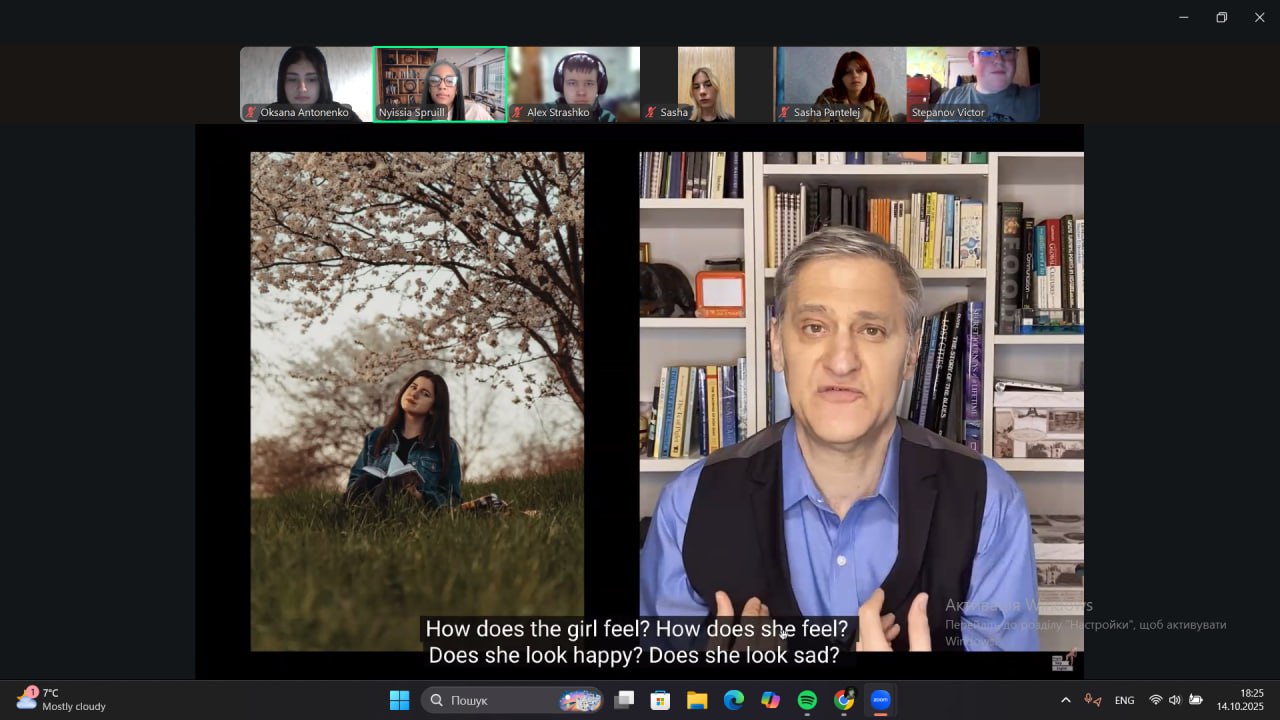Image resolution: width=1280 pixels, height=720 pixels.
Task: Click the Windows Start button
Action: coord(399,700)
